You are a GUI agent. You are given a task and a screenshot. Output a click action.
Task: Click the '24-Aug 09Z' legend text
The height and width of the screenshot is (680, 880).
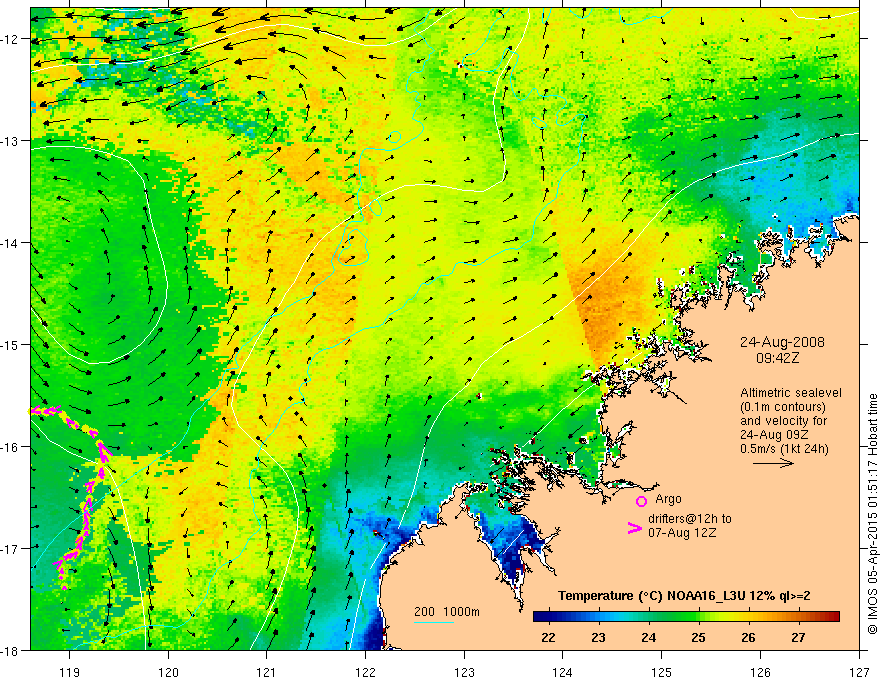pos(772,435)
